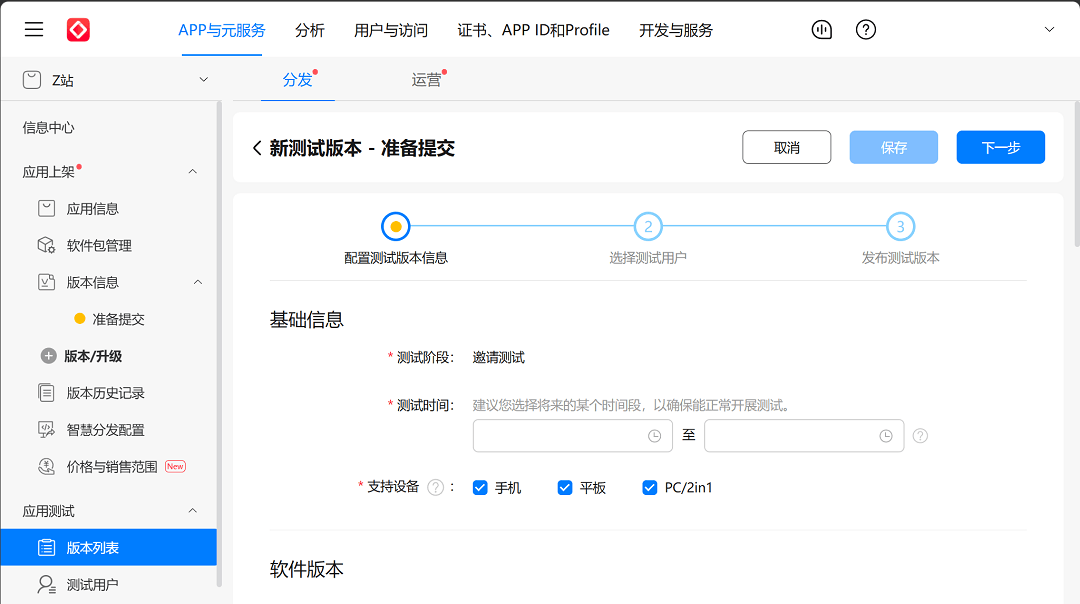Click the 价格与销售范围 currency icon
Viewport: 1080px width, 604px height.
point(46,466)
